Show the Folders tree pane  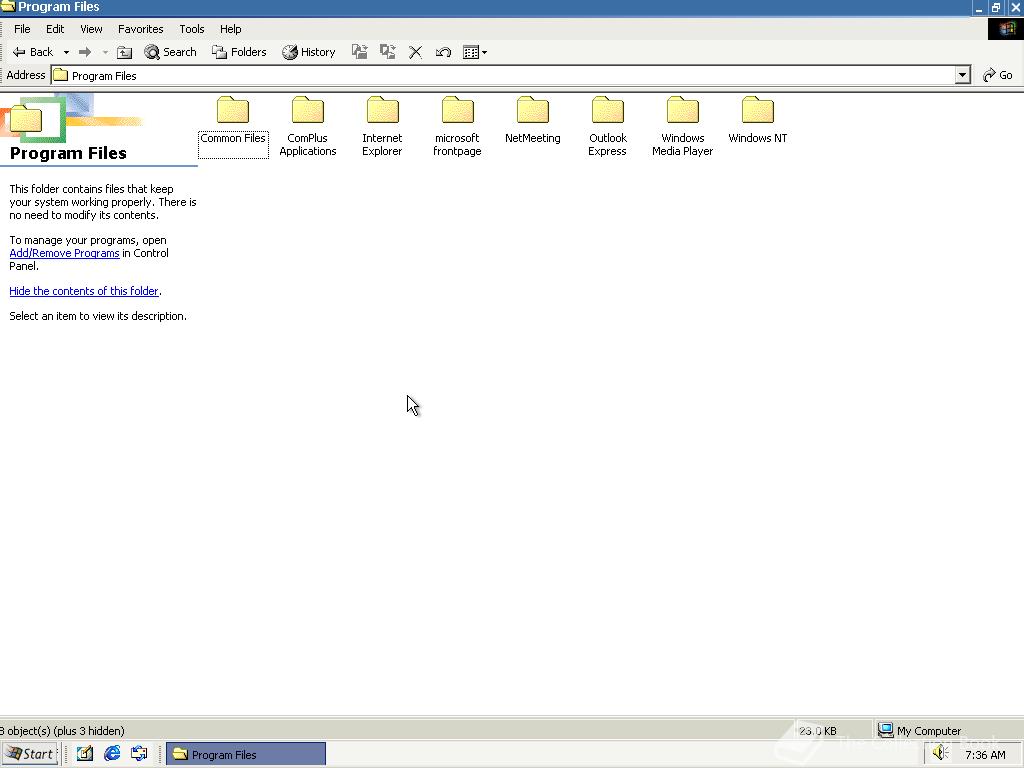pos(239,52)
